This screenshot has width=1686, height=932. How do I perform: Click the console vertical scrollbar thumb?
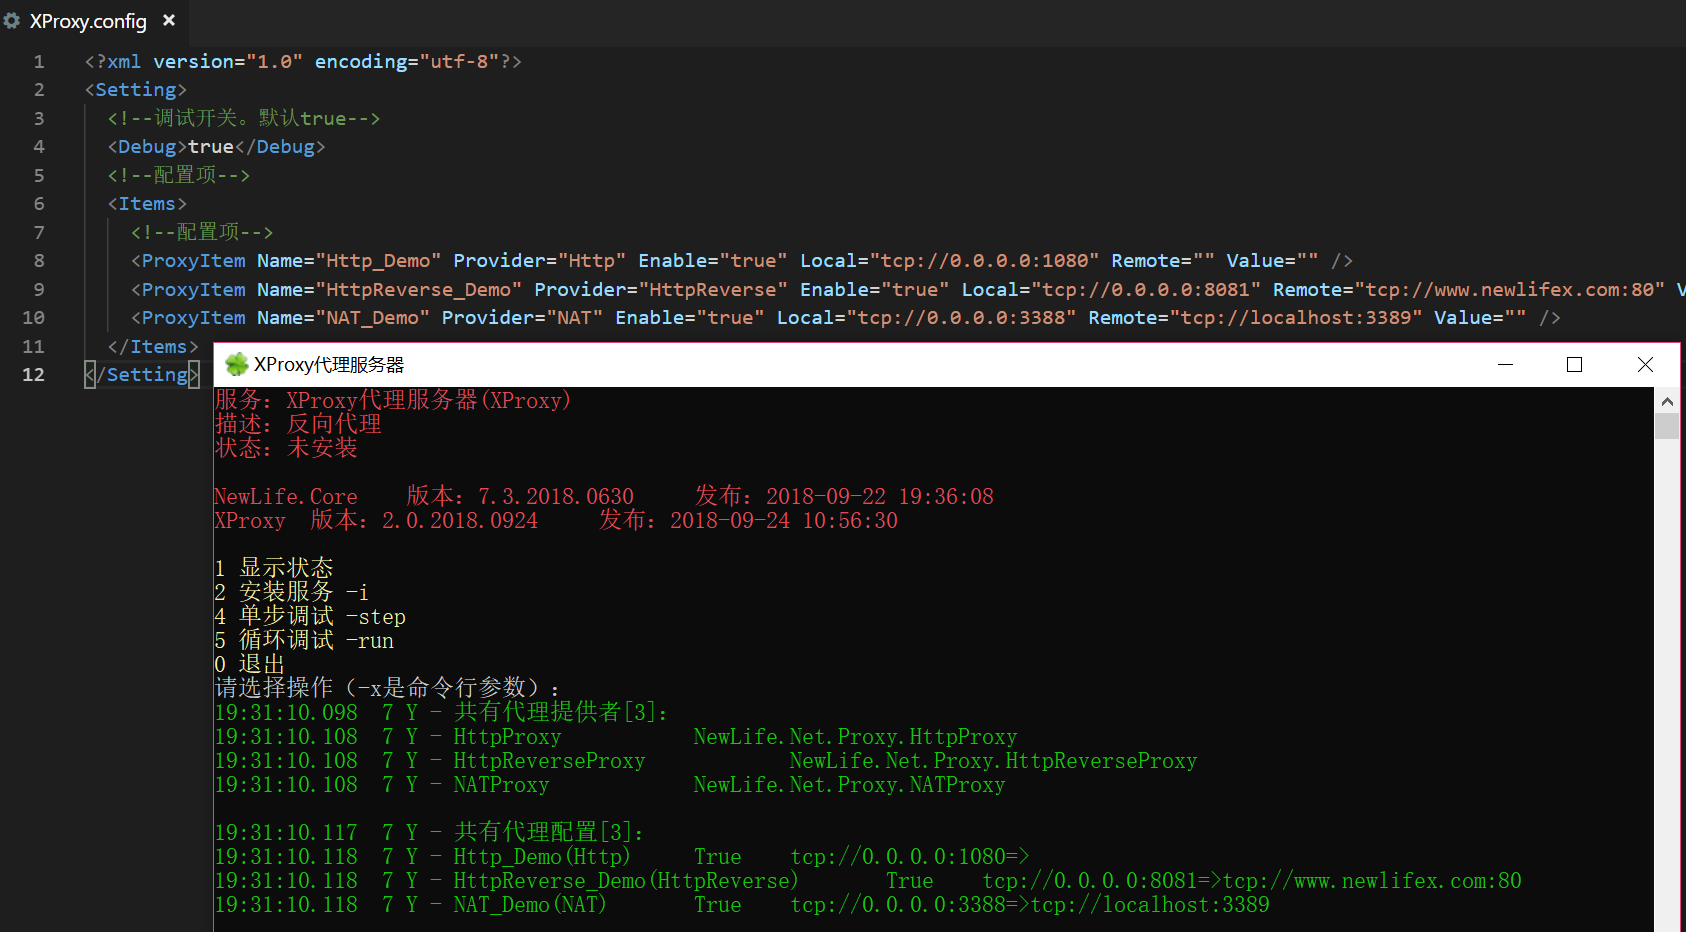1667,426
